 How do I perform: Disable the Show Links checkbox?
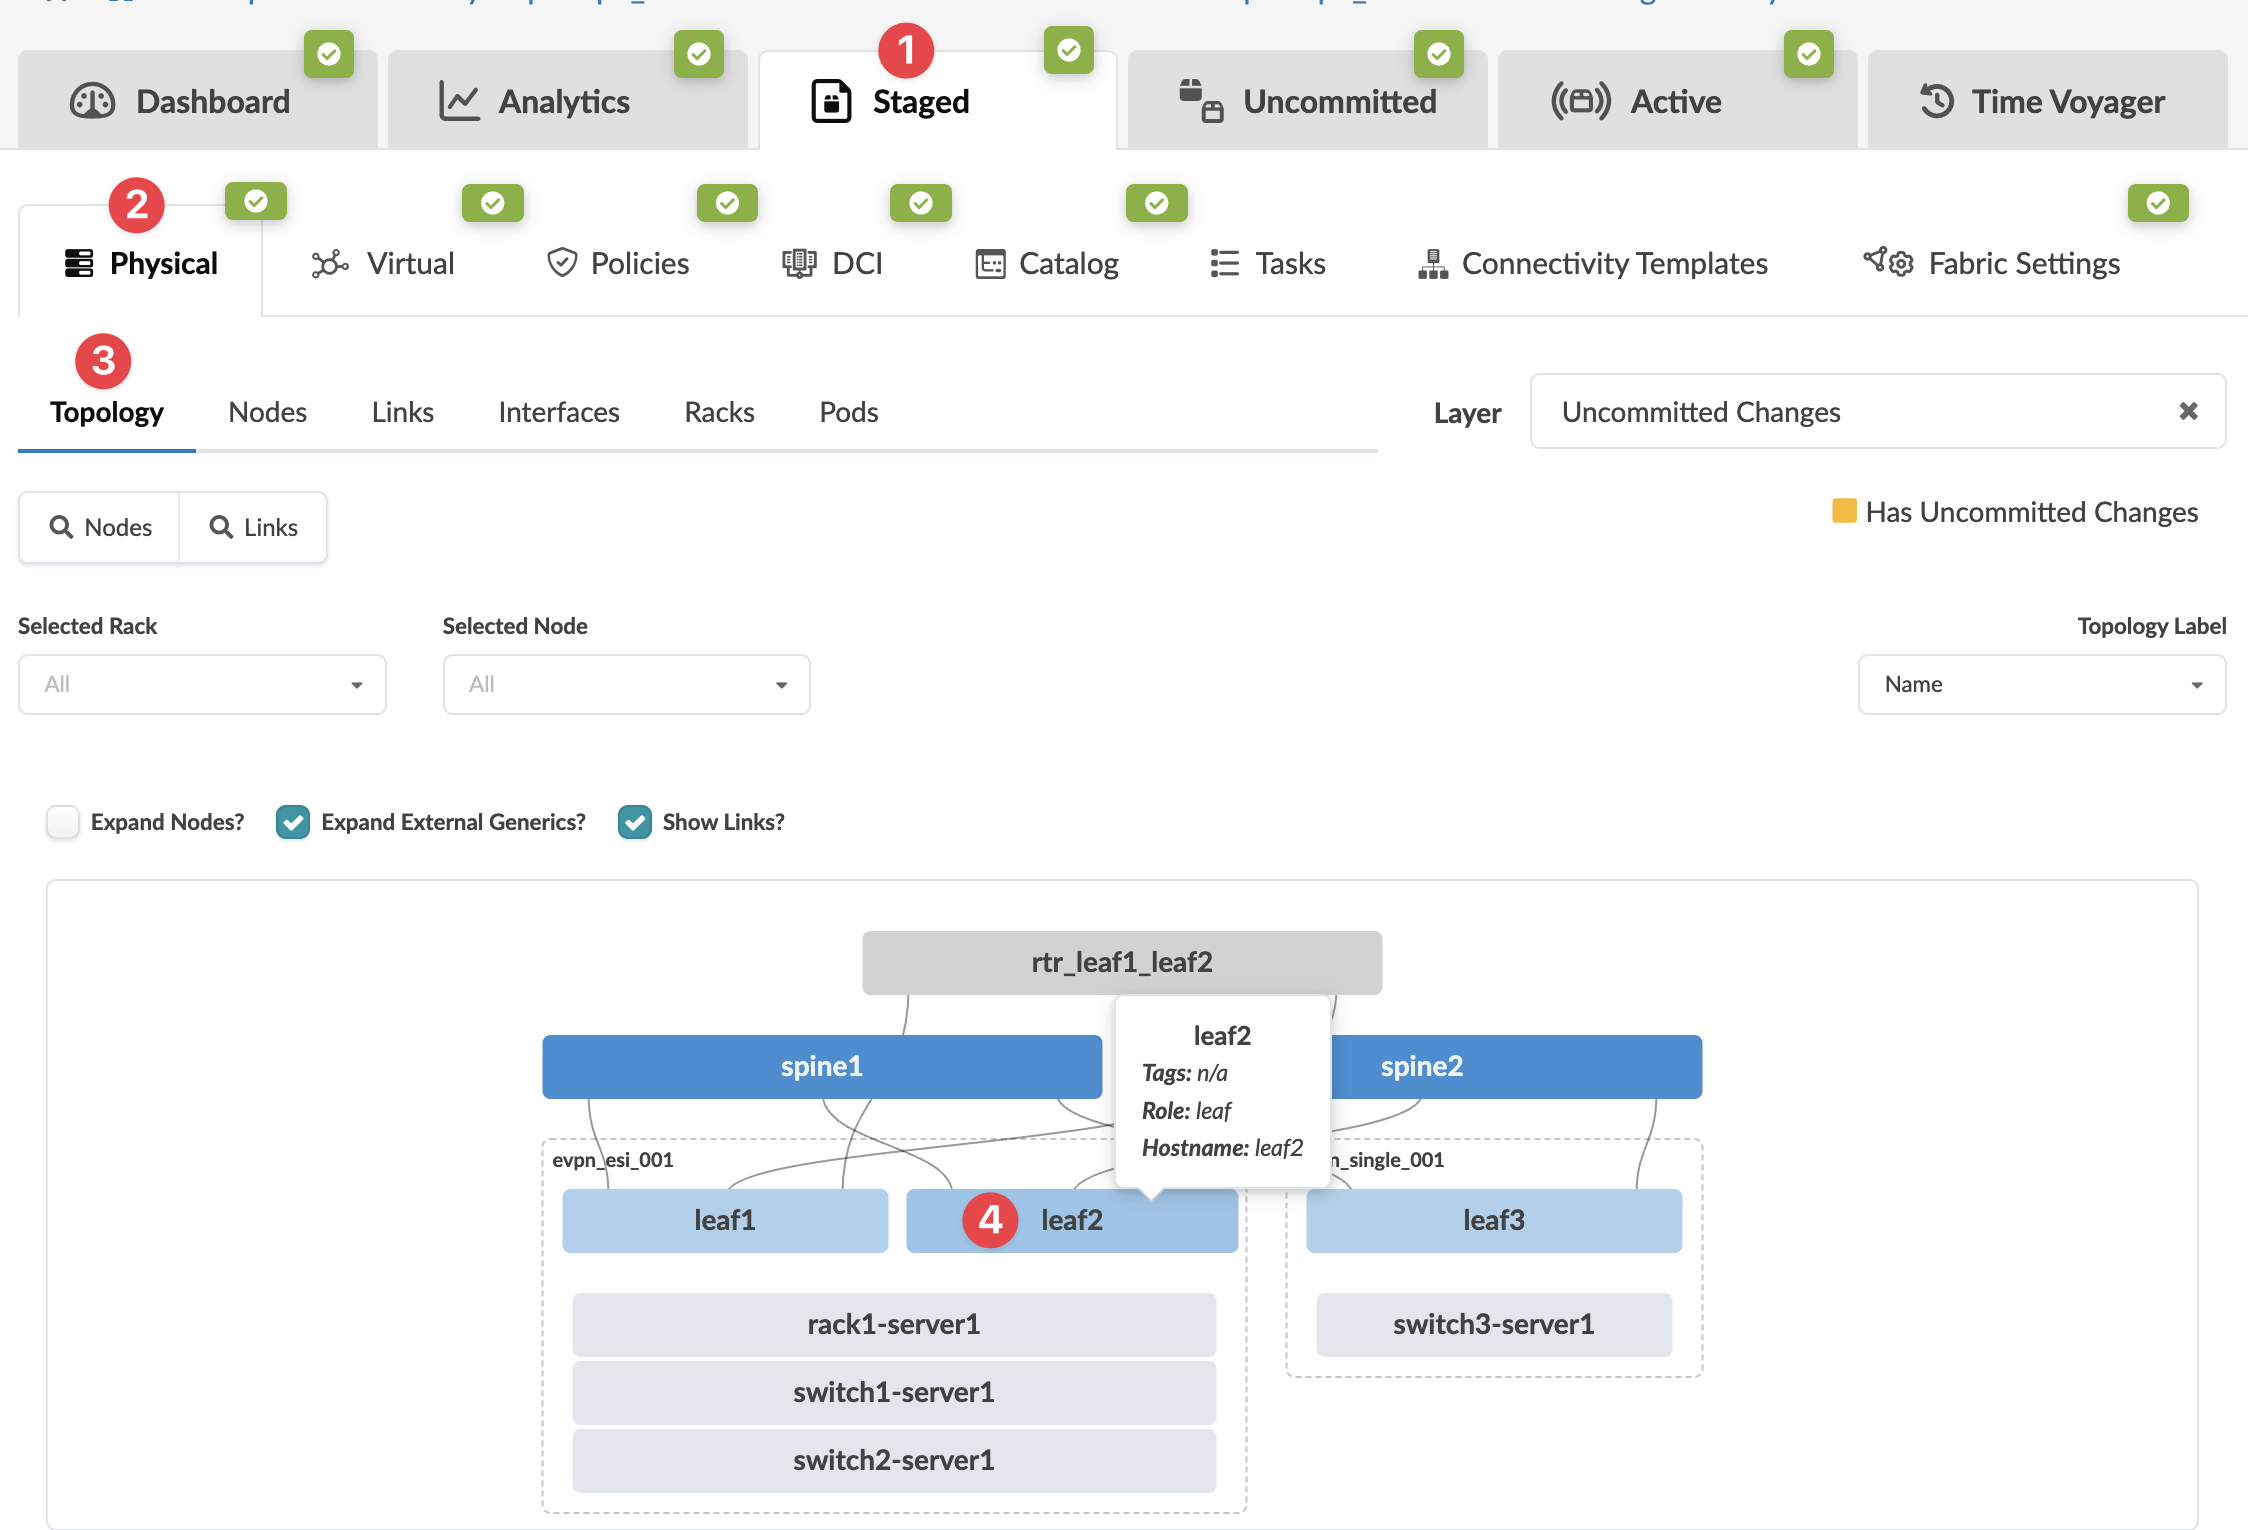point(635,822)
